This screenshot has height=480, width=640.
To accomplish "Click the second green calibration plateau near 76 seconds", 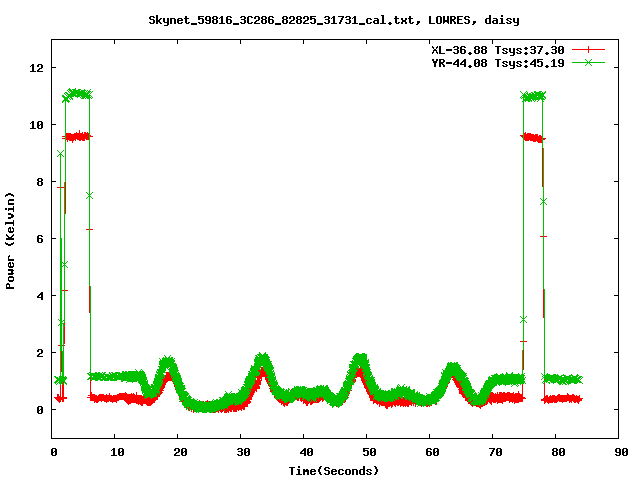I will click(x=533, y=97).
